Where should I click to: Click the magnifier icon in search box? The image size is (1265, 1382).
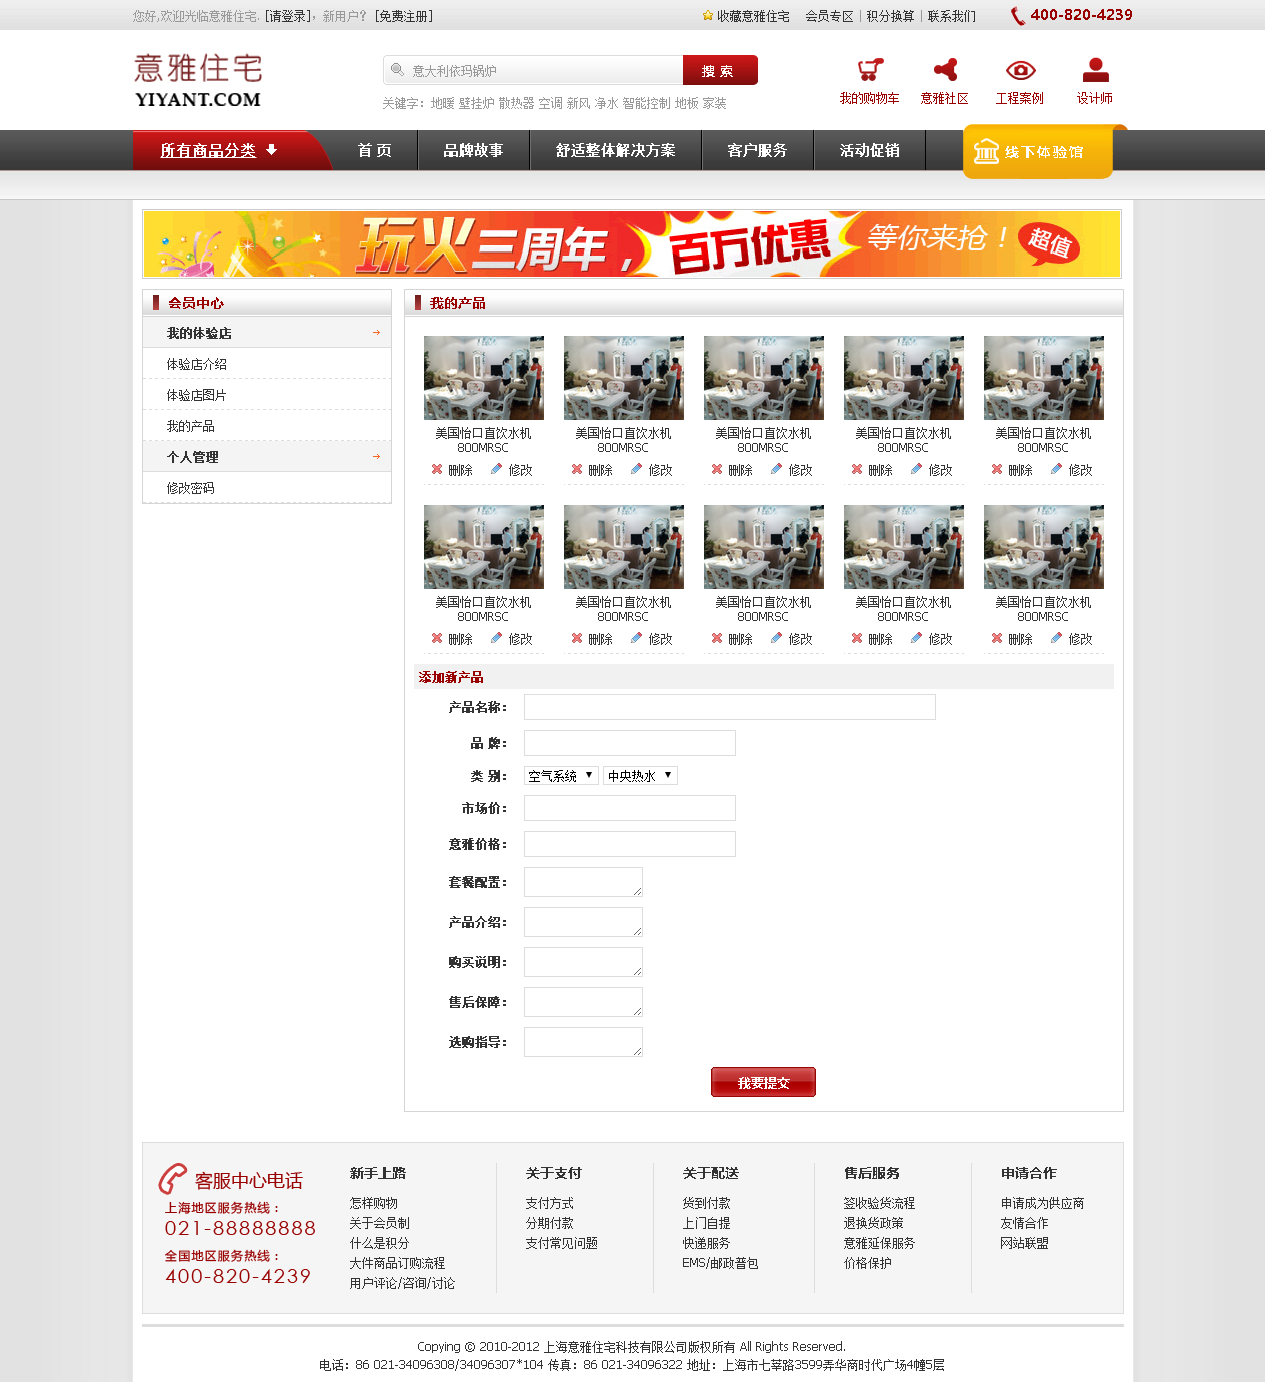(397, 70)
